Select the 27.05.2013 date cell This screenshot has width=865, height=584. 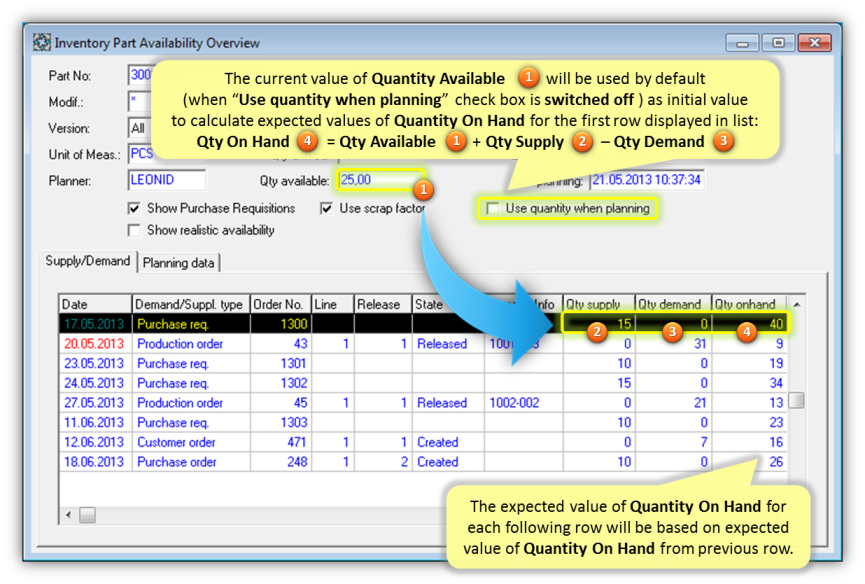(x=94, y=403)
